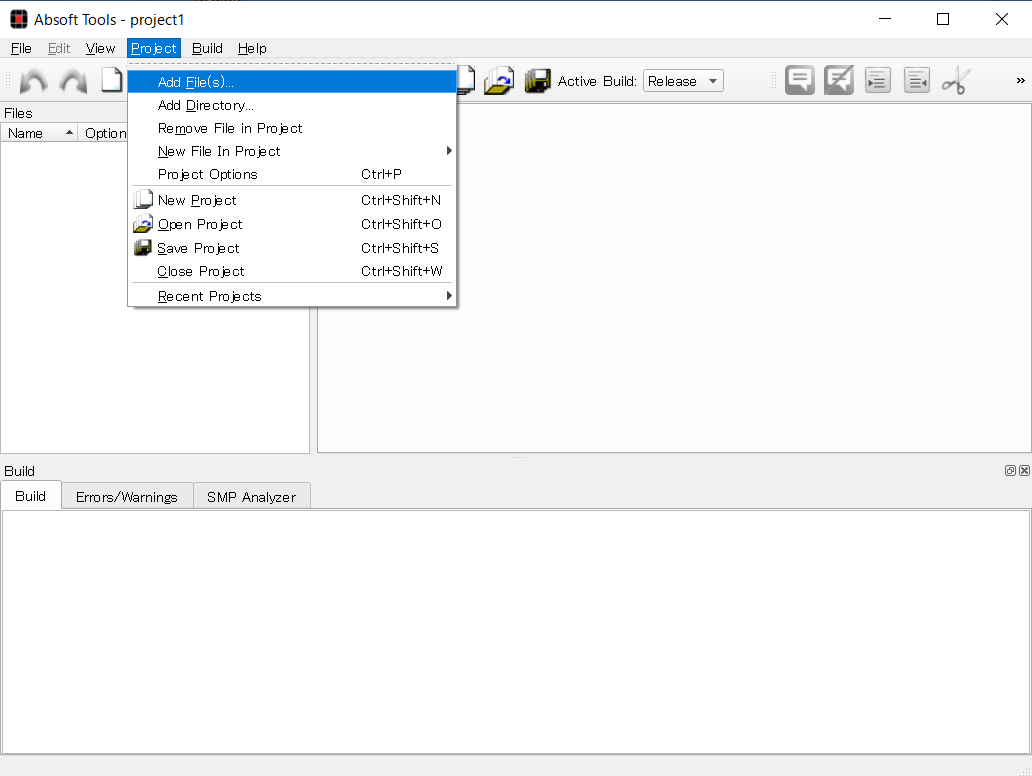
Task: Click the Ctrl+Shift+O shortcut text
Action: (x=401, y=224)
